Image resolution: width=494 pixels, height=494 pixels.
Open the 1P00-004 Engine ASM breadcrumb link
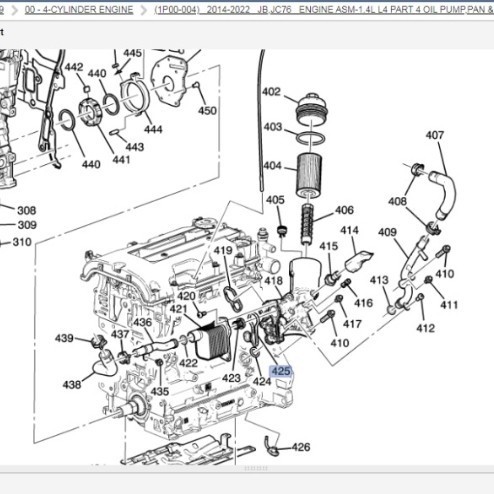[324, 10]
